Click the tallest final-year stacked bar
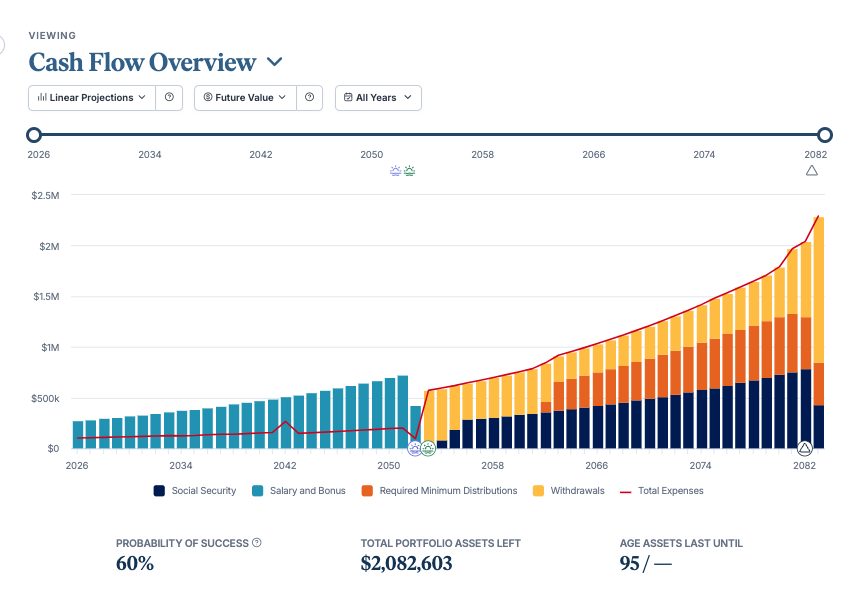 coord(819,333)
